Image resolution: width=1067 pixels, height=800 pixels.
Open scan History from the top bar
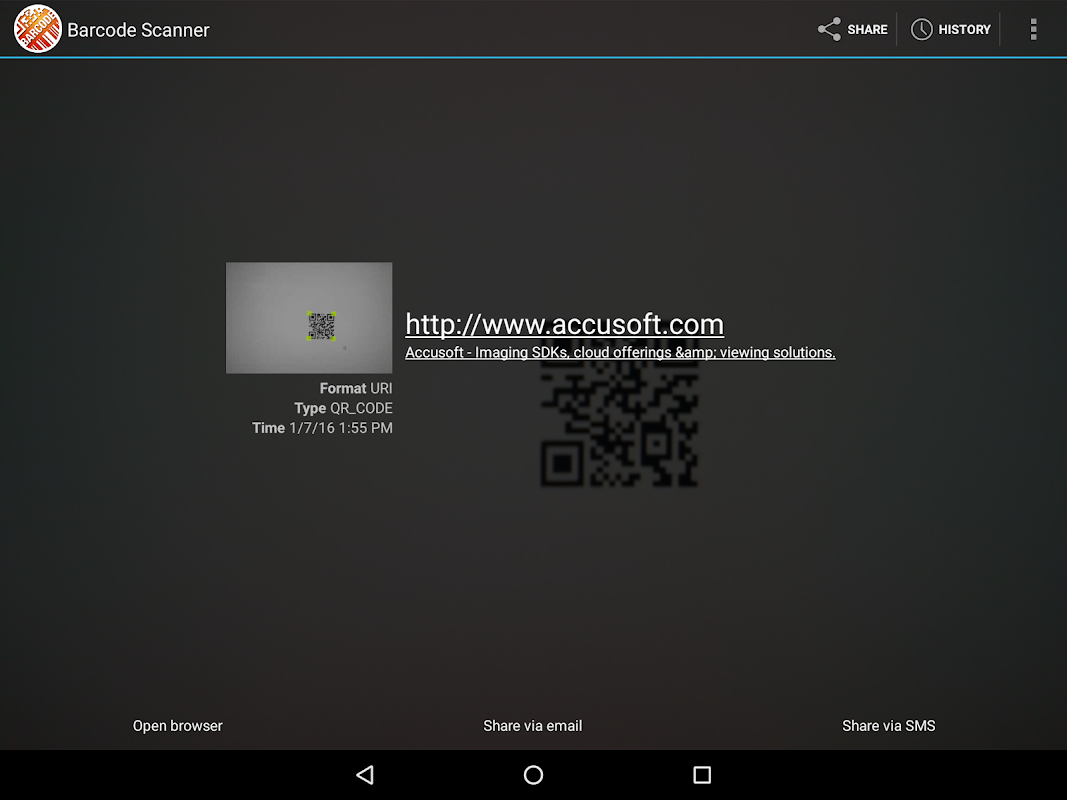click(951, 29)
